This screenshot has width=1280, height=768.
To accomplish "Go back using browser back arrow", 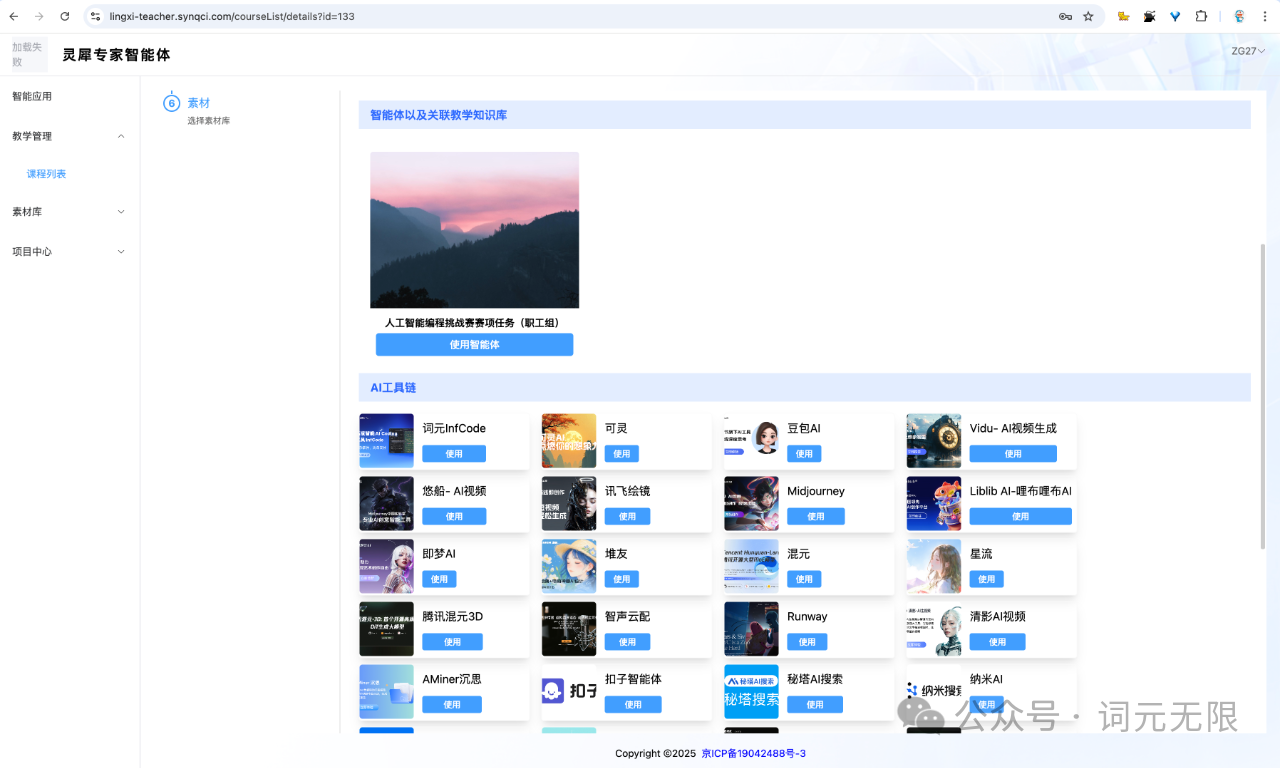I will click(14, 16).
